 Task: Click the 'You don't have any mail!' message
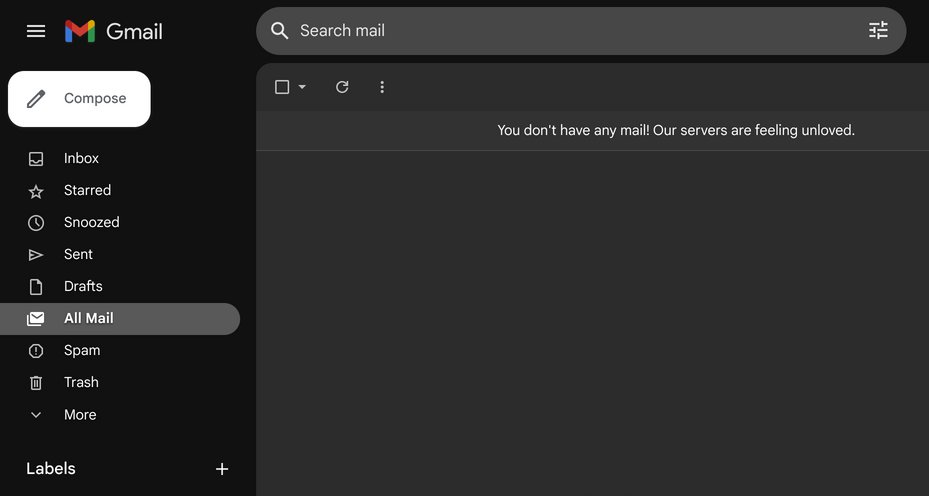[676, 130]
